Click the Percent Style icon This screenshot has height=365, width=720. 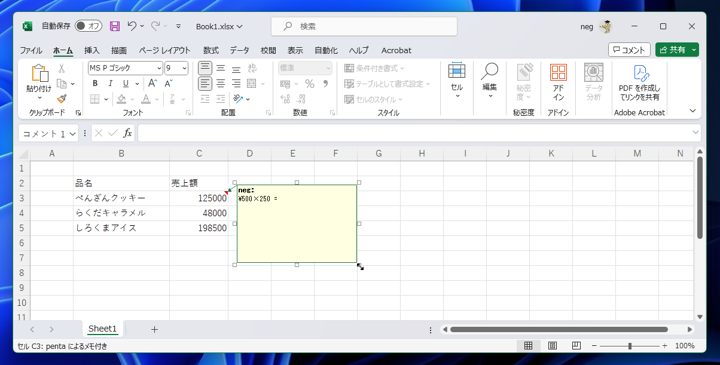(309, 84)
